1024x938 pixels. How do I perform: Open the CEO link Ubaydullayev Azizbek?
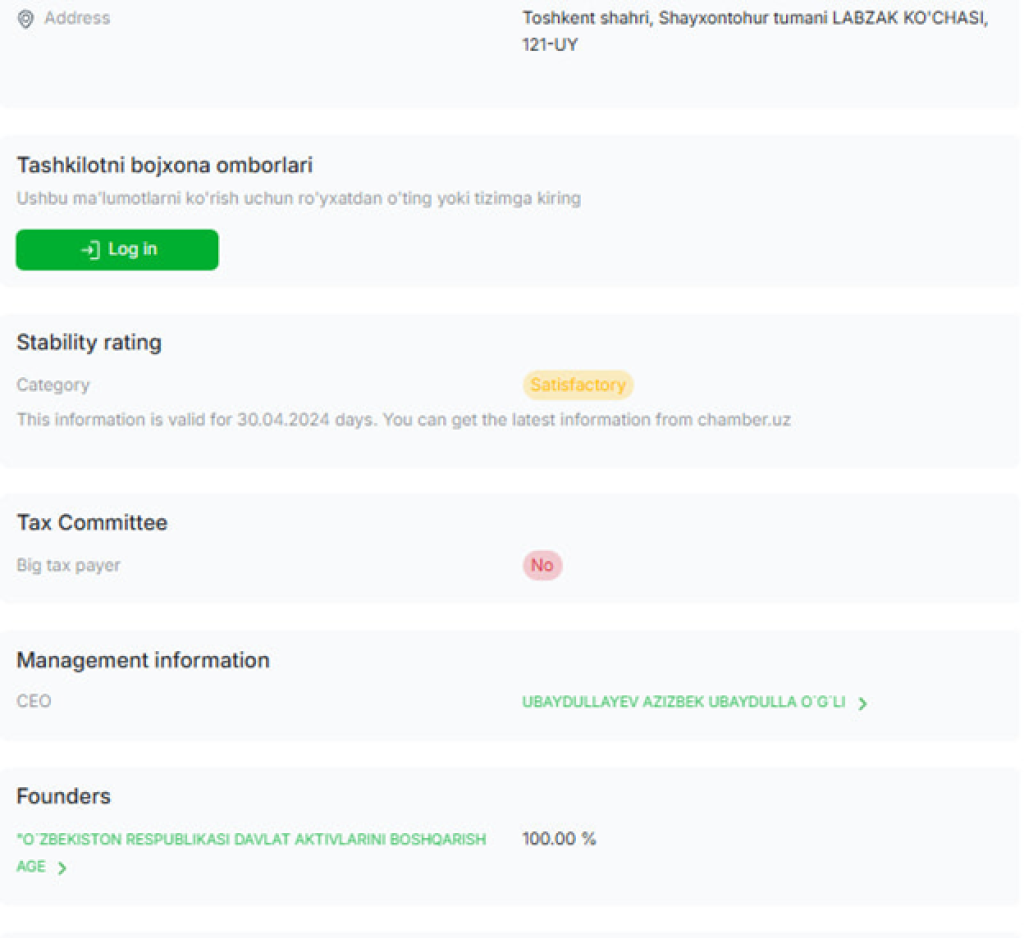click(683, 702)
